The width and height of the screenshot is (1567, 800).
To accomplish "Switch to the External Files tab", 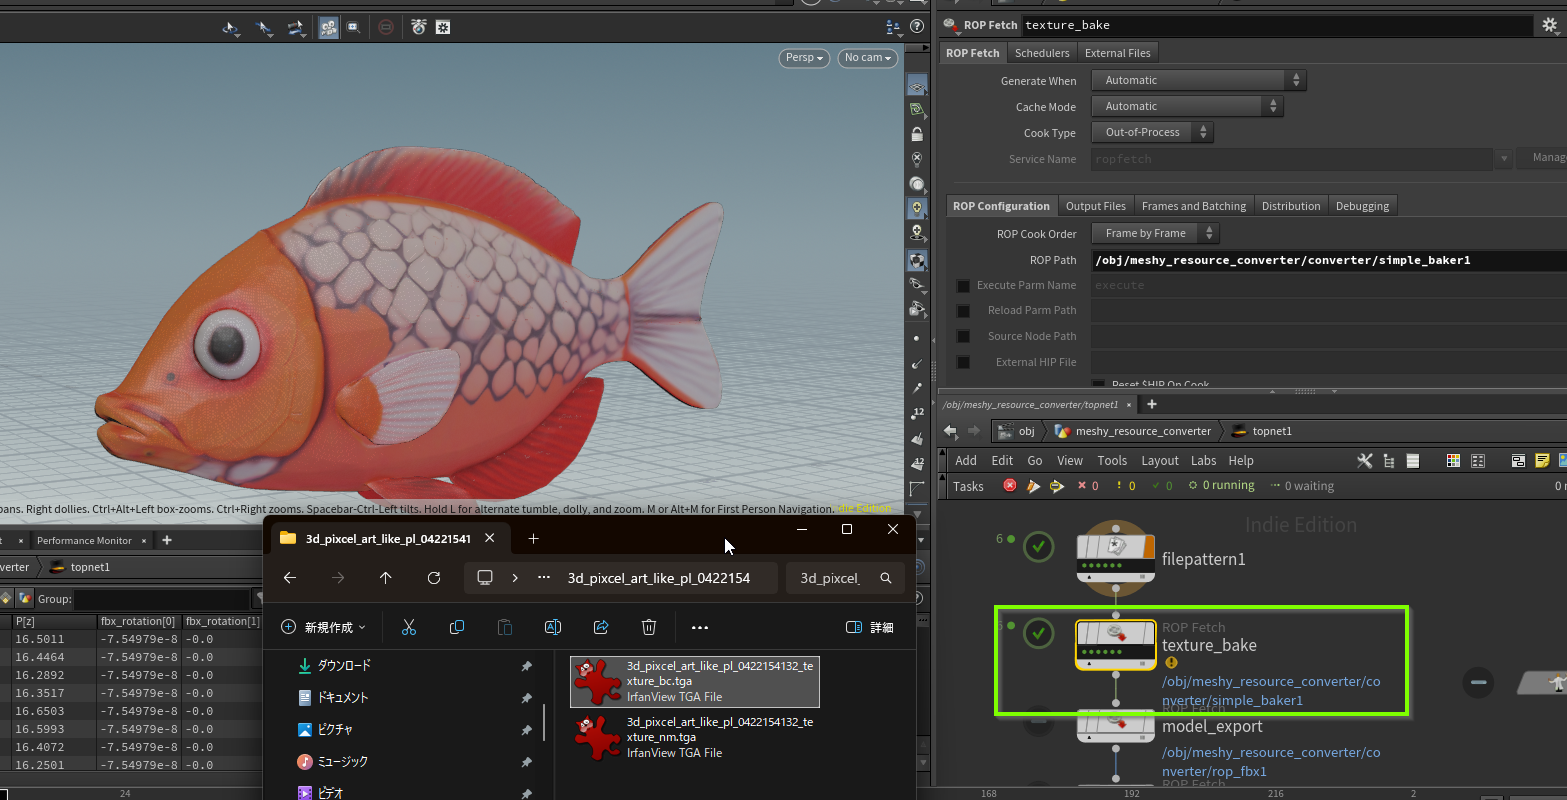I will (1117, 53).
